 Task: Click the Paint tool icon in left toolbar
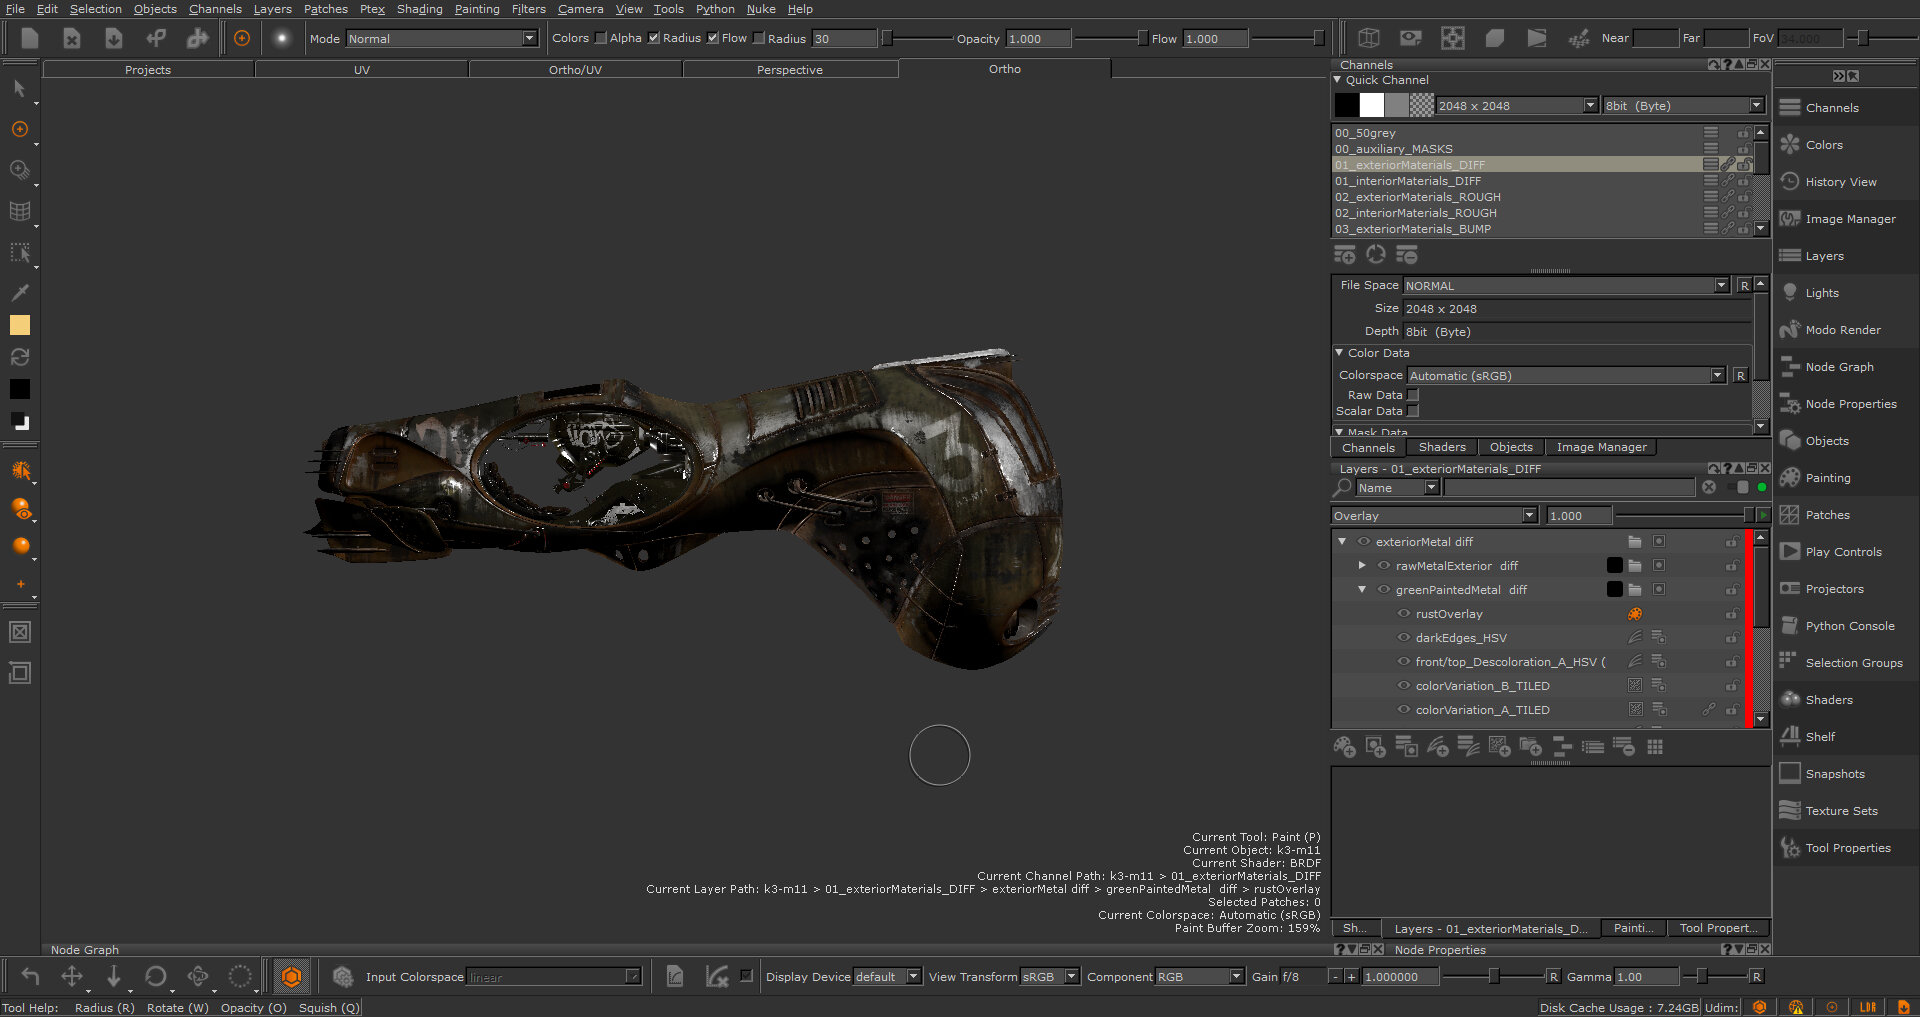[x=19, y=130]
